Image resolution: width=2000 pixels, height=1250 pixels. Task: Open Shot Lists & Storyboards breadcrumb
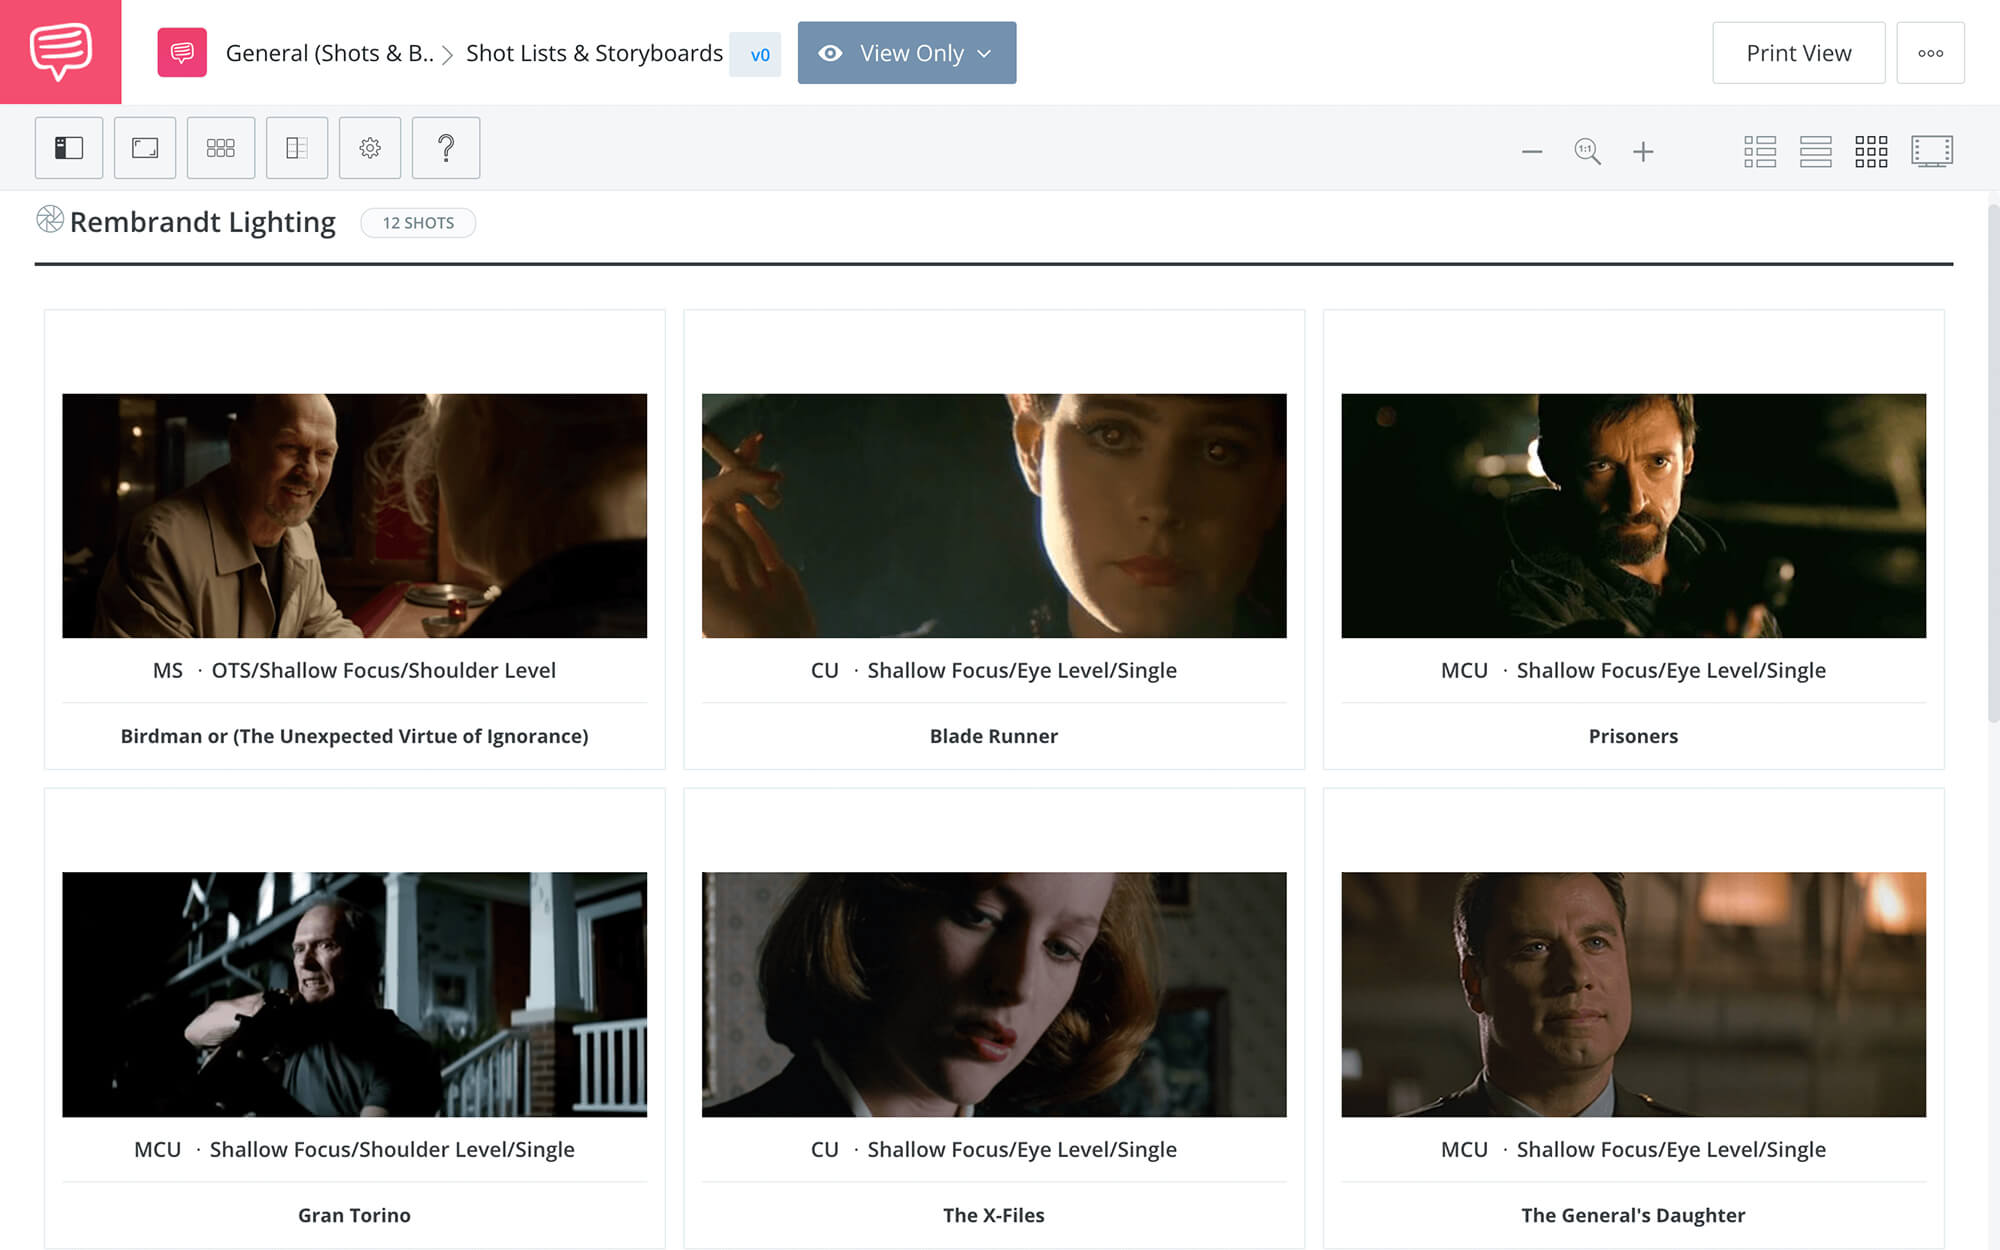(x=594, y=53)
